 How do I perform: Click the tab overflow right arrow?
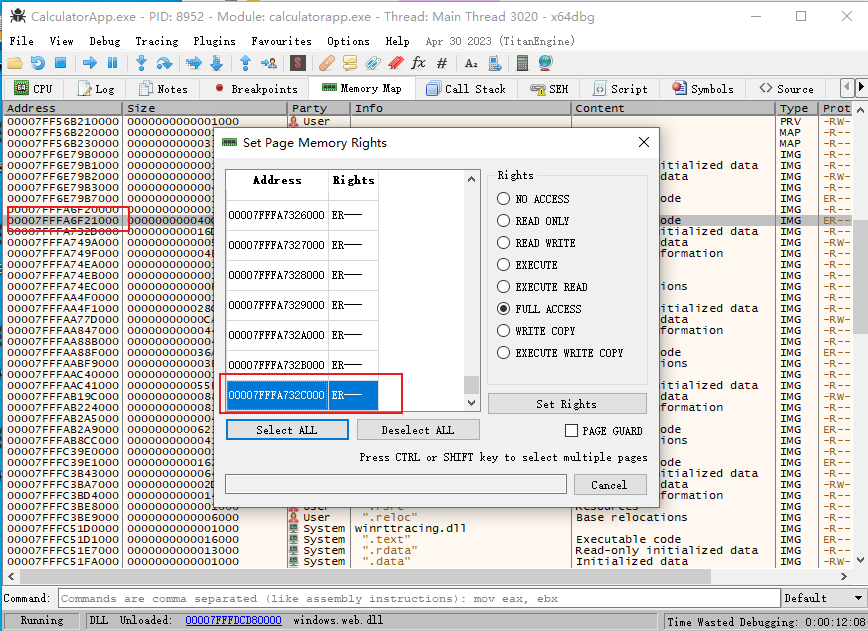(861, 87)
